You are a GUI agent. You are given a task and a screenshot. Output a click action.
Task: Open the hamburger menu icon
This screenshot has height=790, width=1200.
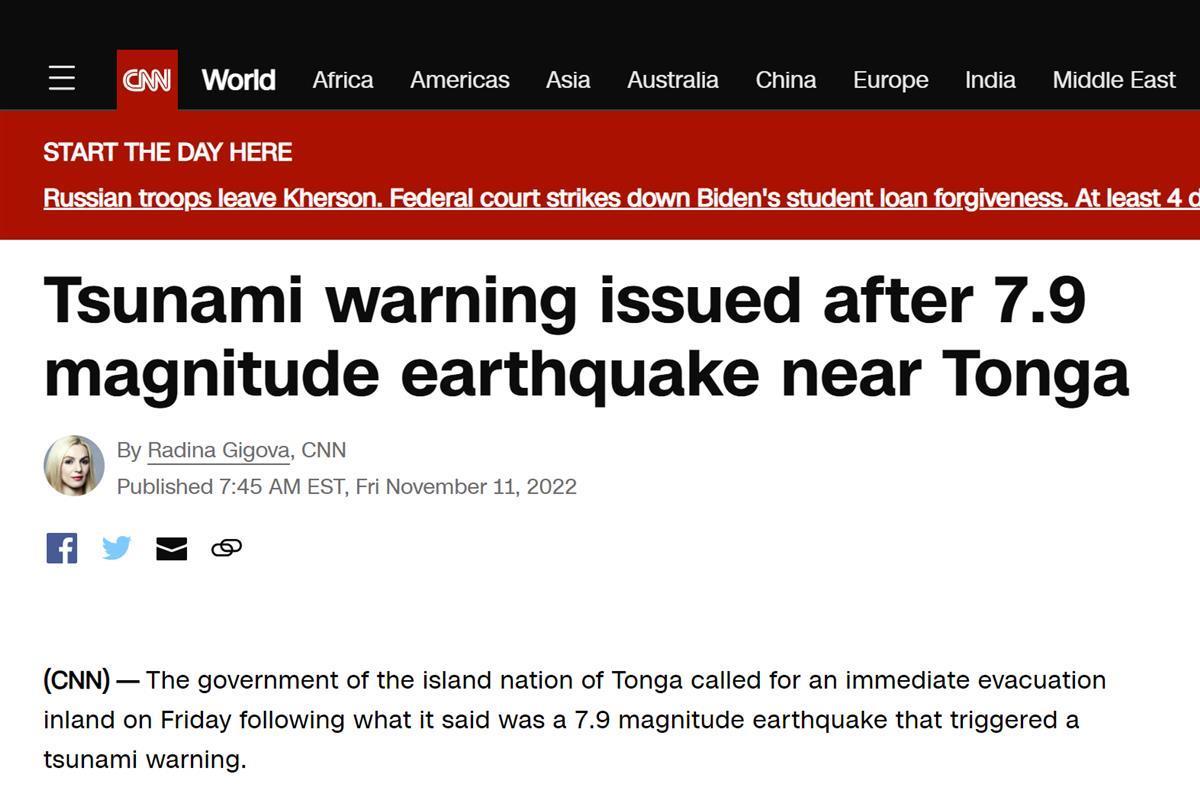62,78
